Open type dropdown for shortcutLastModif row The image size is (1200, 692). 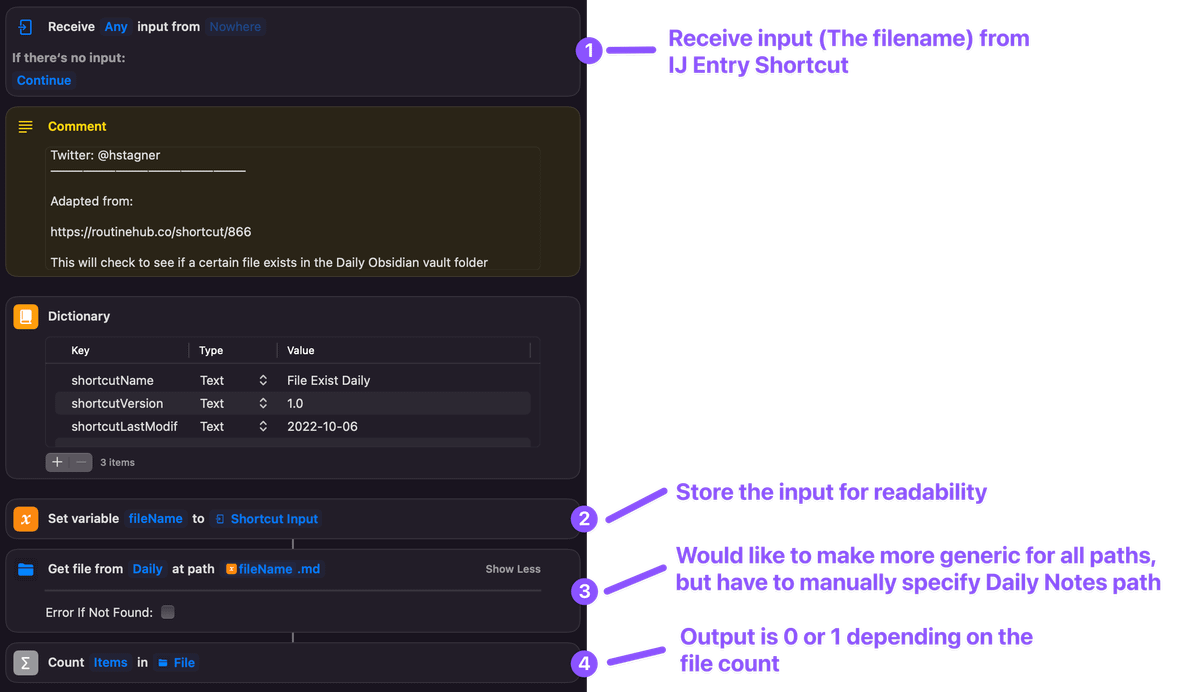coord(263,427)
